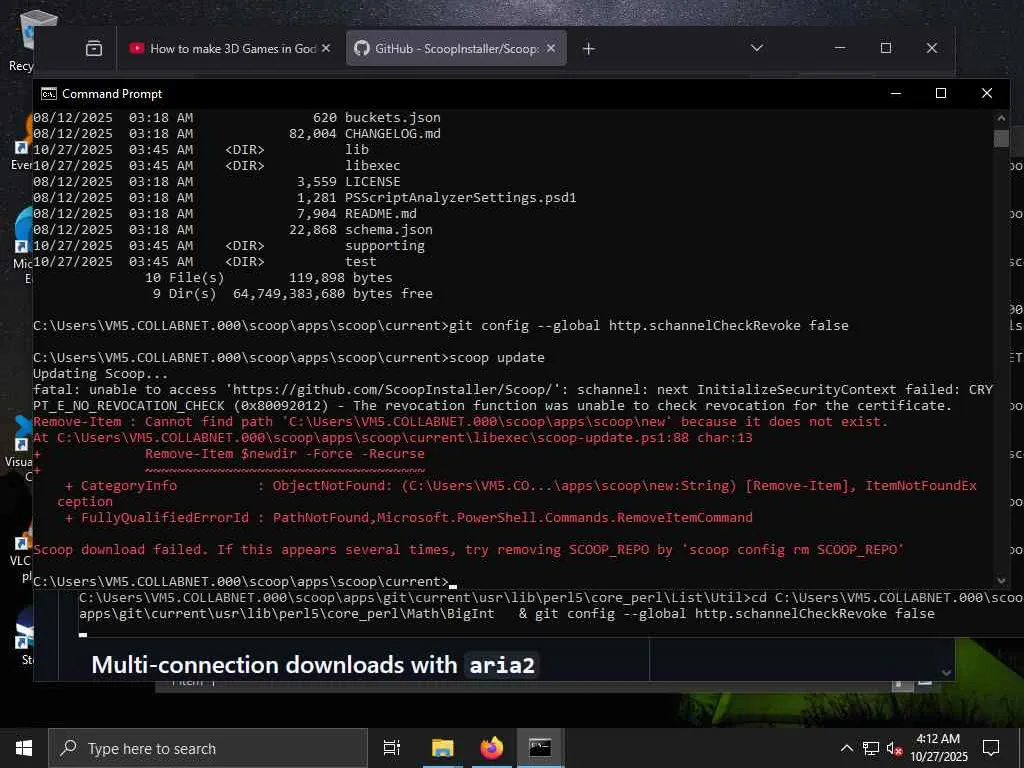Minimize the Command Prompt window
The height and width of the screenshot is (768, 1024).
[896, 93]
